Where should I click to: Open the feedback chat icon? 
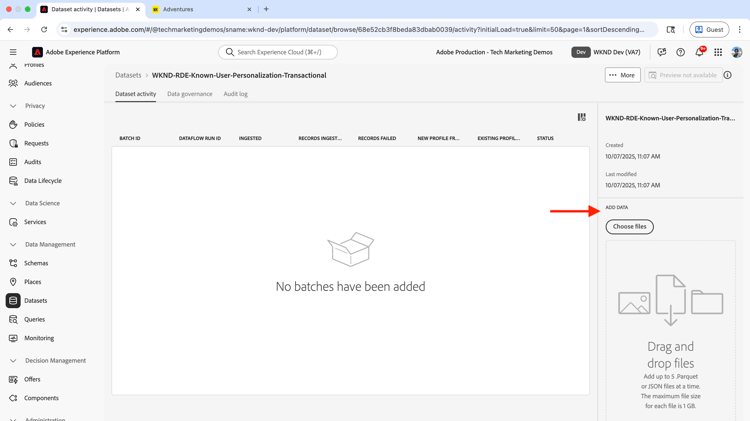click(x=662, y=52)
